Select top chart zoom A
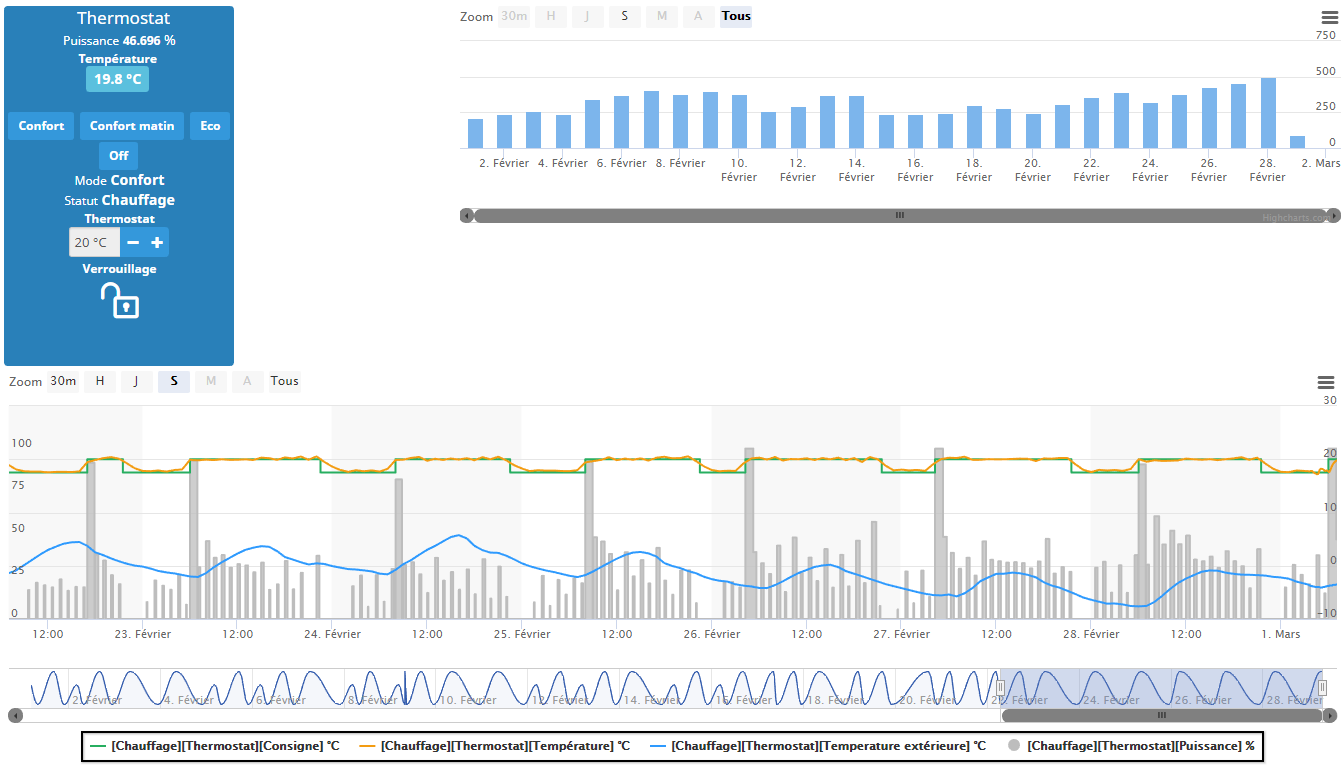This screenshot has width=1341, height=768. tap(699, 16)
